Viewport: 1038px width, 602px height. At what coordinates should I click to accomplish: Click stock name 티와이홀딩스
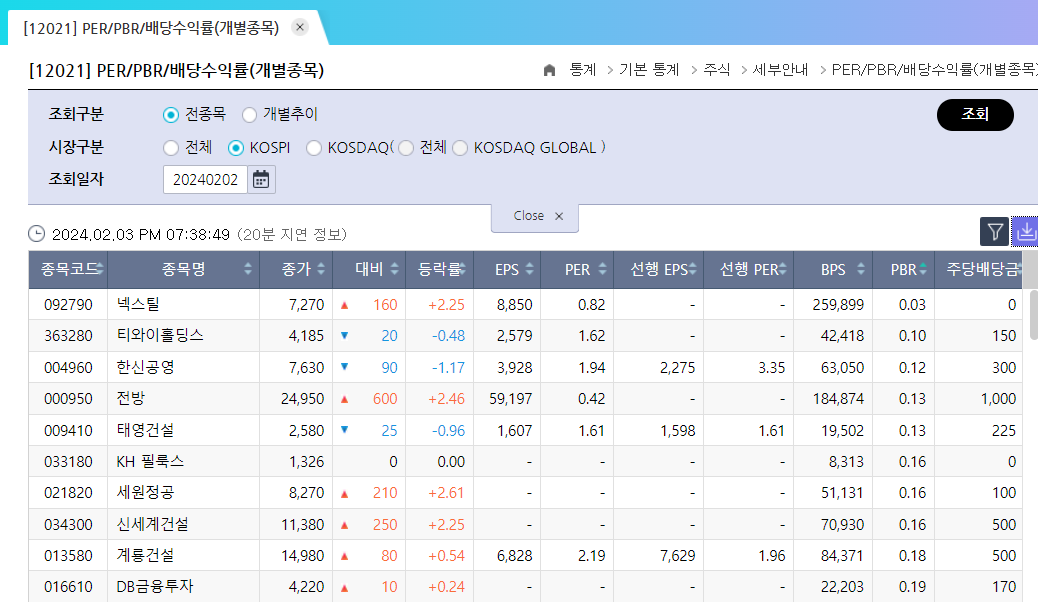point(160,335)
